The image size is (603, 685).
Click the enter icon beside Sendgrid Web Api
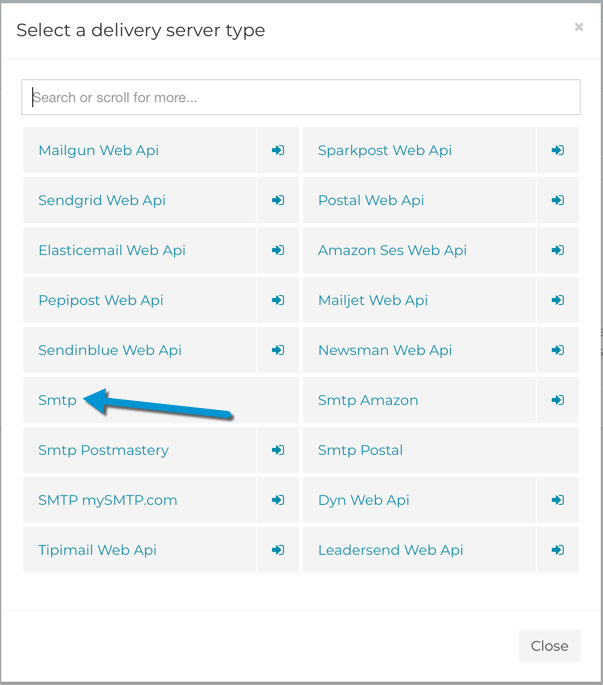pyautogui.click(x=278, y=200)
